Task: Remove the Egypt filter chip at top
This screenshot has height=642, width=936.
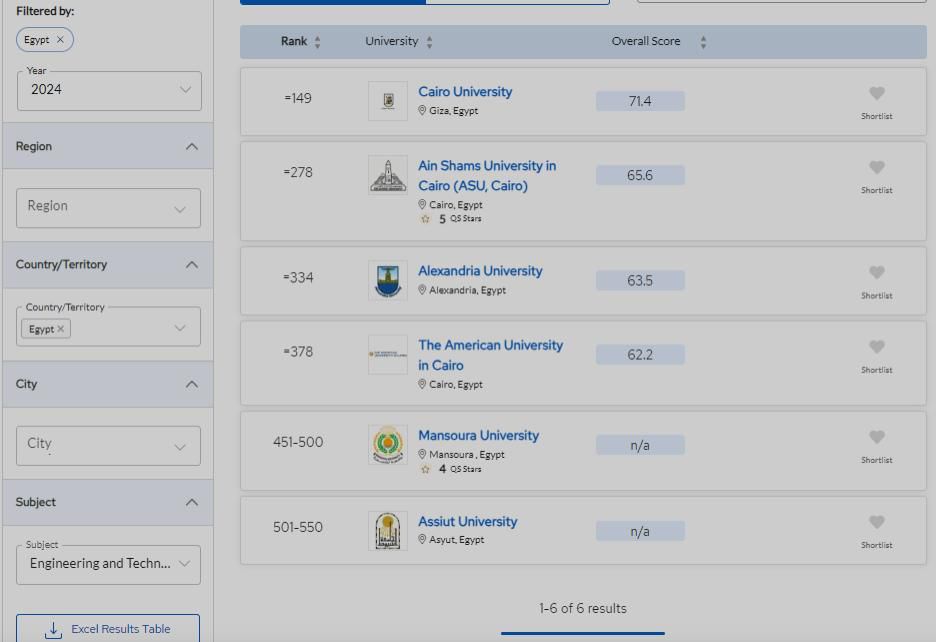Action: (60, 40)
